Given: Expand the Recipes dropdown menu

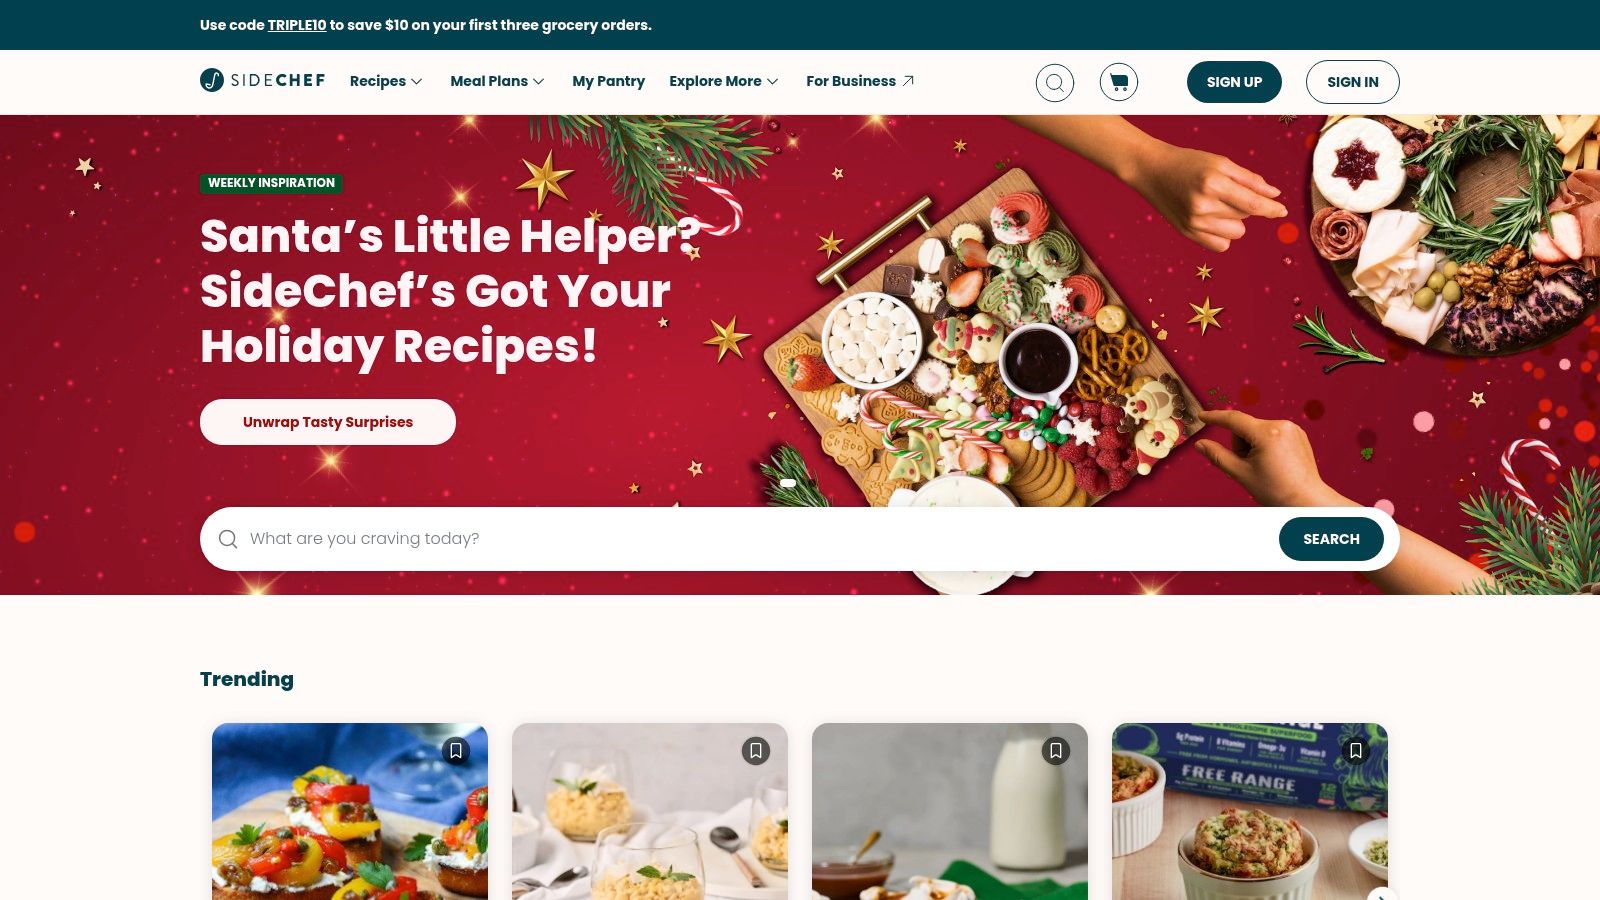Looking at the screenshot, I should point(386,81).
